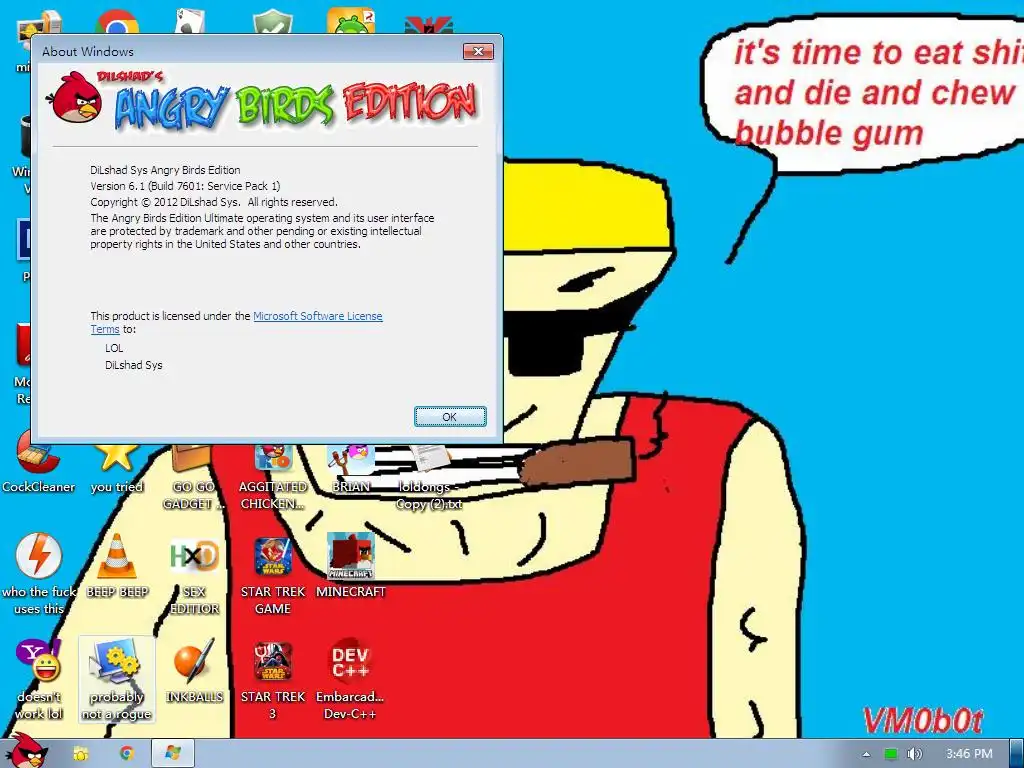
Task: Open the Angry Bird Start button
Action: 25,751
